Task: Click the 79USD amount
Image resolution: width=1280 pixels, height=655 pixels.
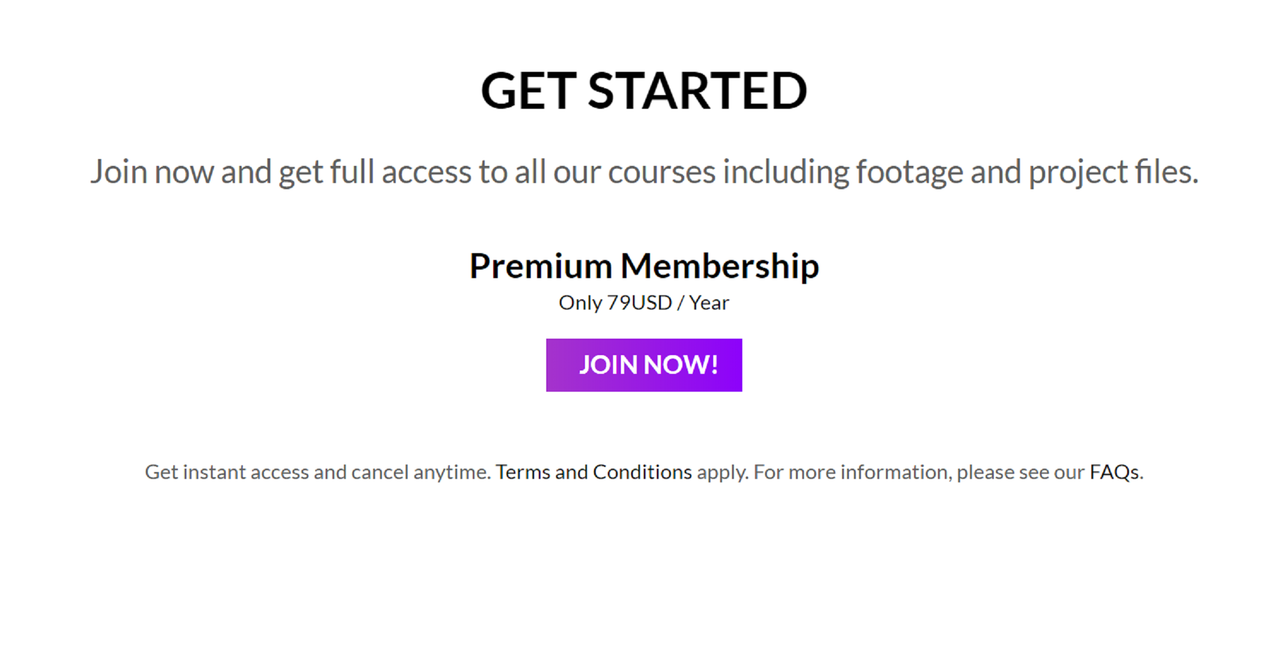Action: coord(640,302)
